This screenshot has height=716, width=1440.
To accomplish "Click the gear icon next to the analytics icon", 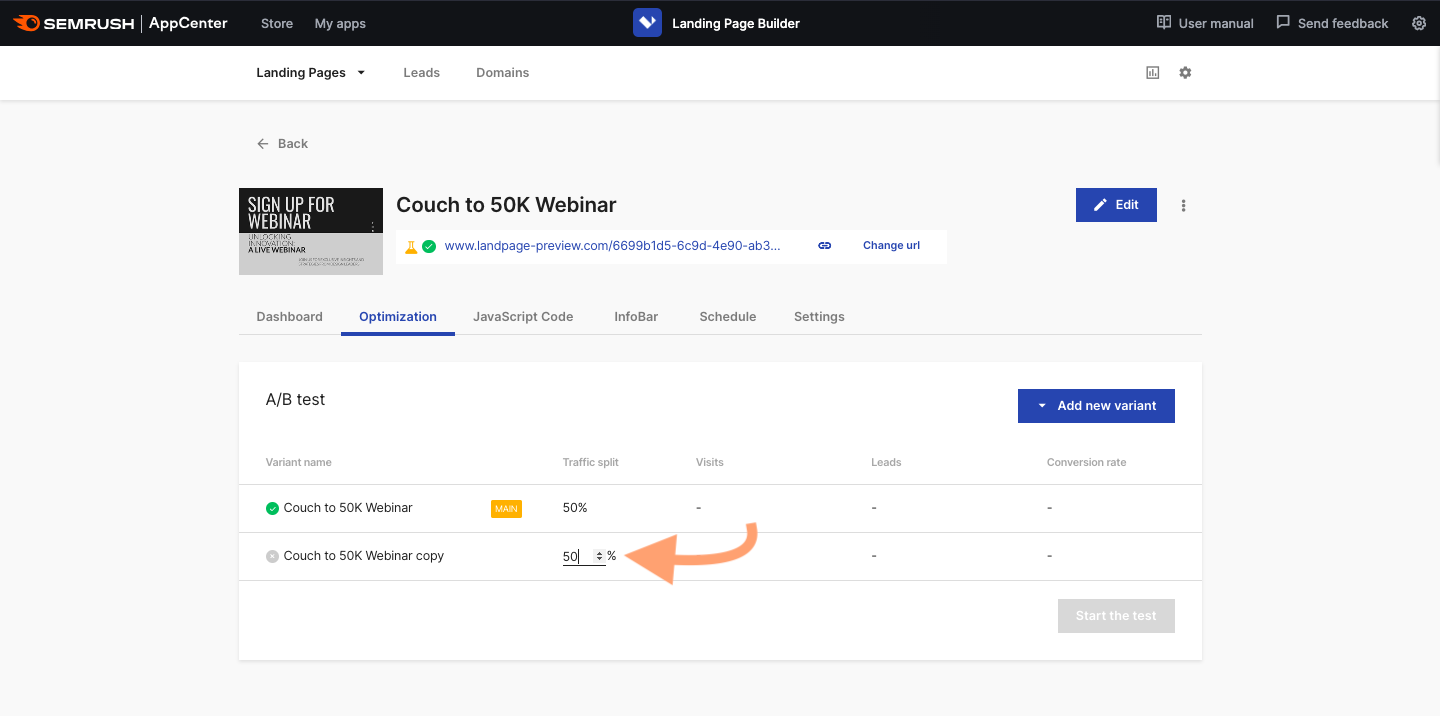I will pos(1185,72).
